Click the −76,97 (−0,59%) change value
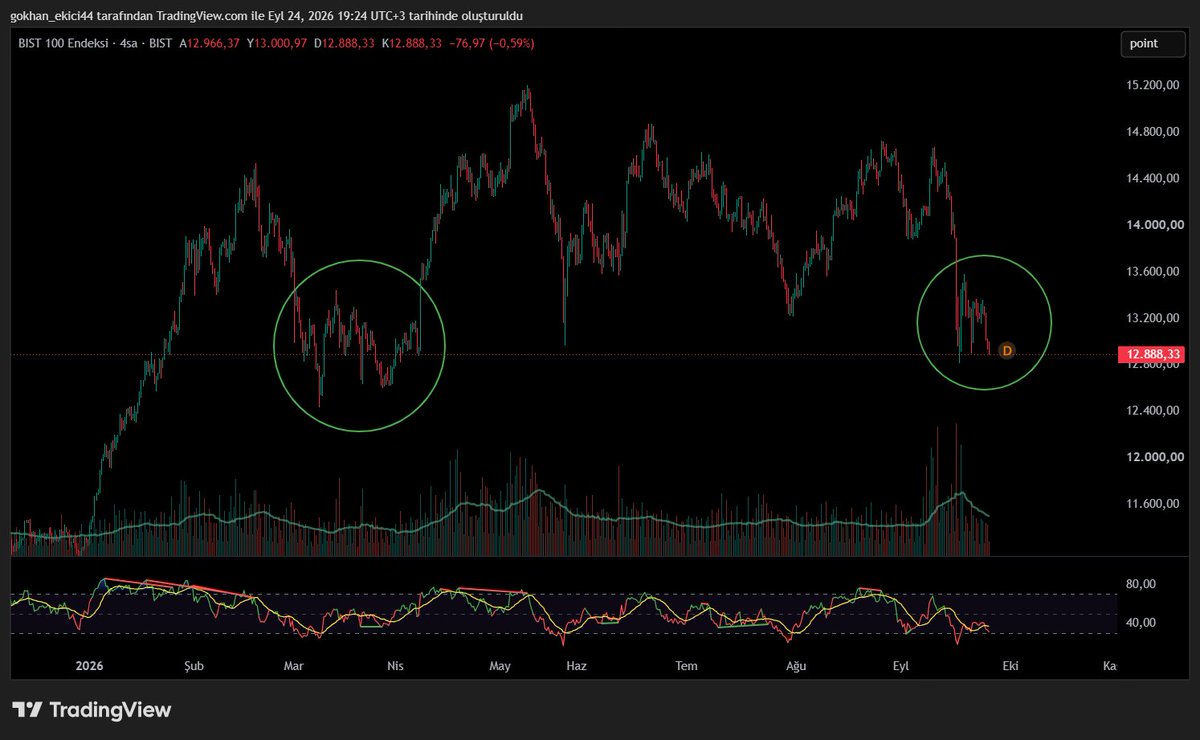This screenshot has height=740, width=1200. click(494, 44)
